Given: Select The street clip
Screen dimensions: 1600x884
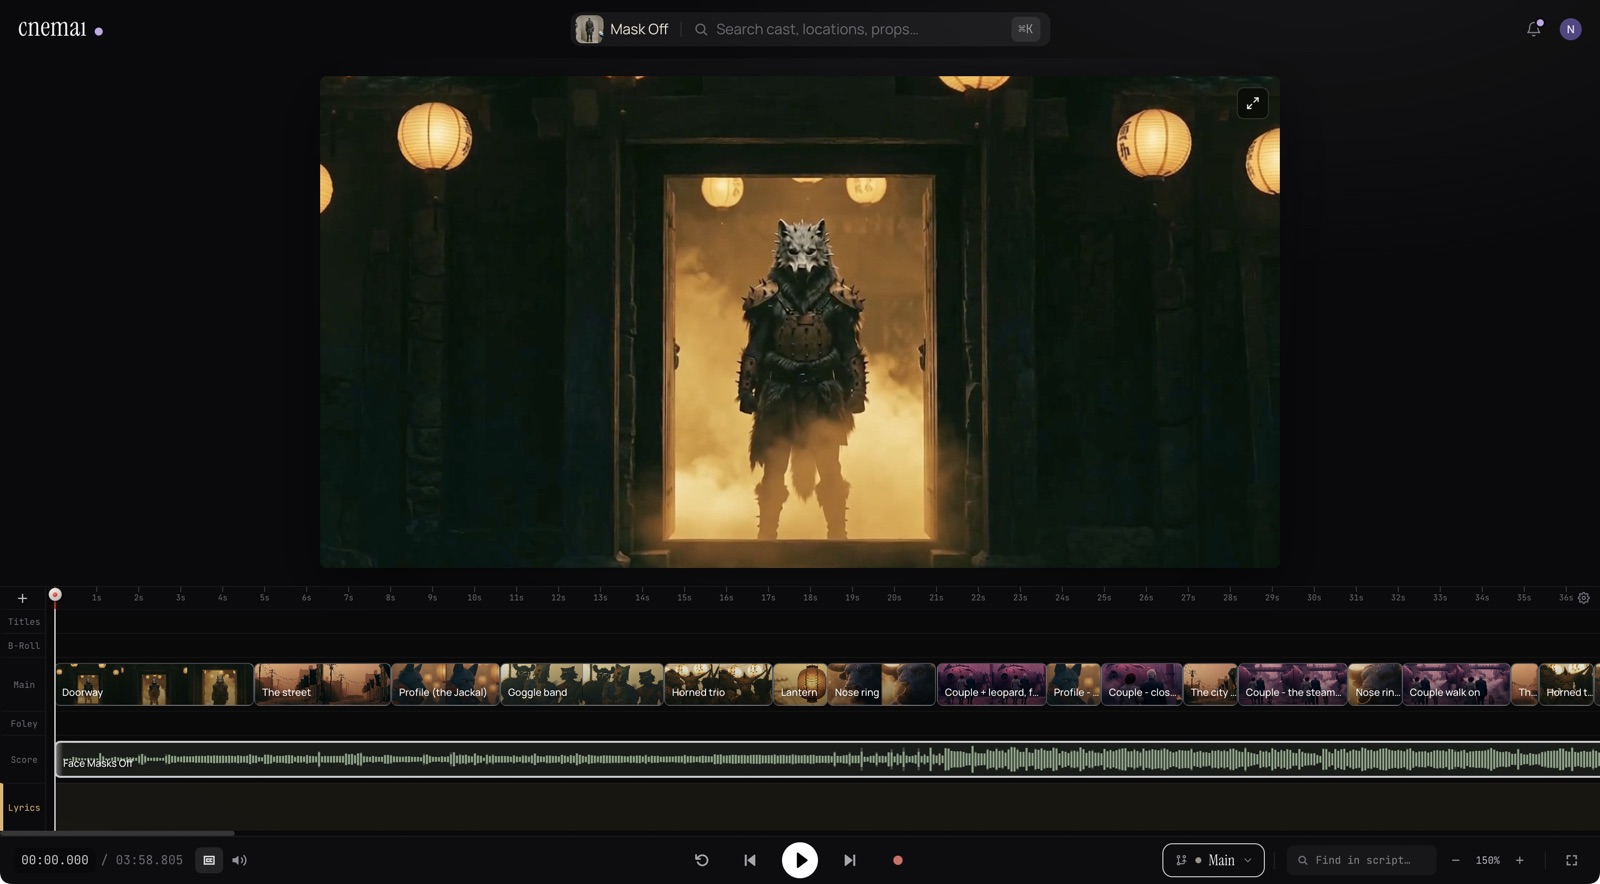Looking at the screenshot, I should click(x=323, y=685).
